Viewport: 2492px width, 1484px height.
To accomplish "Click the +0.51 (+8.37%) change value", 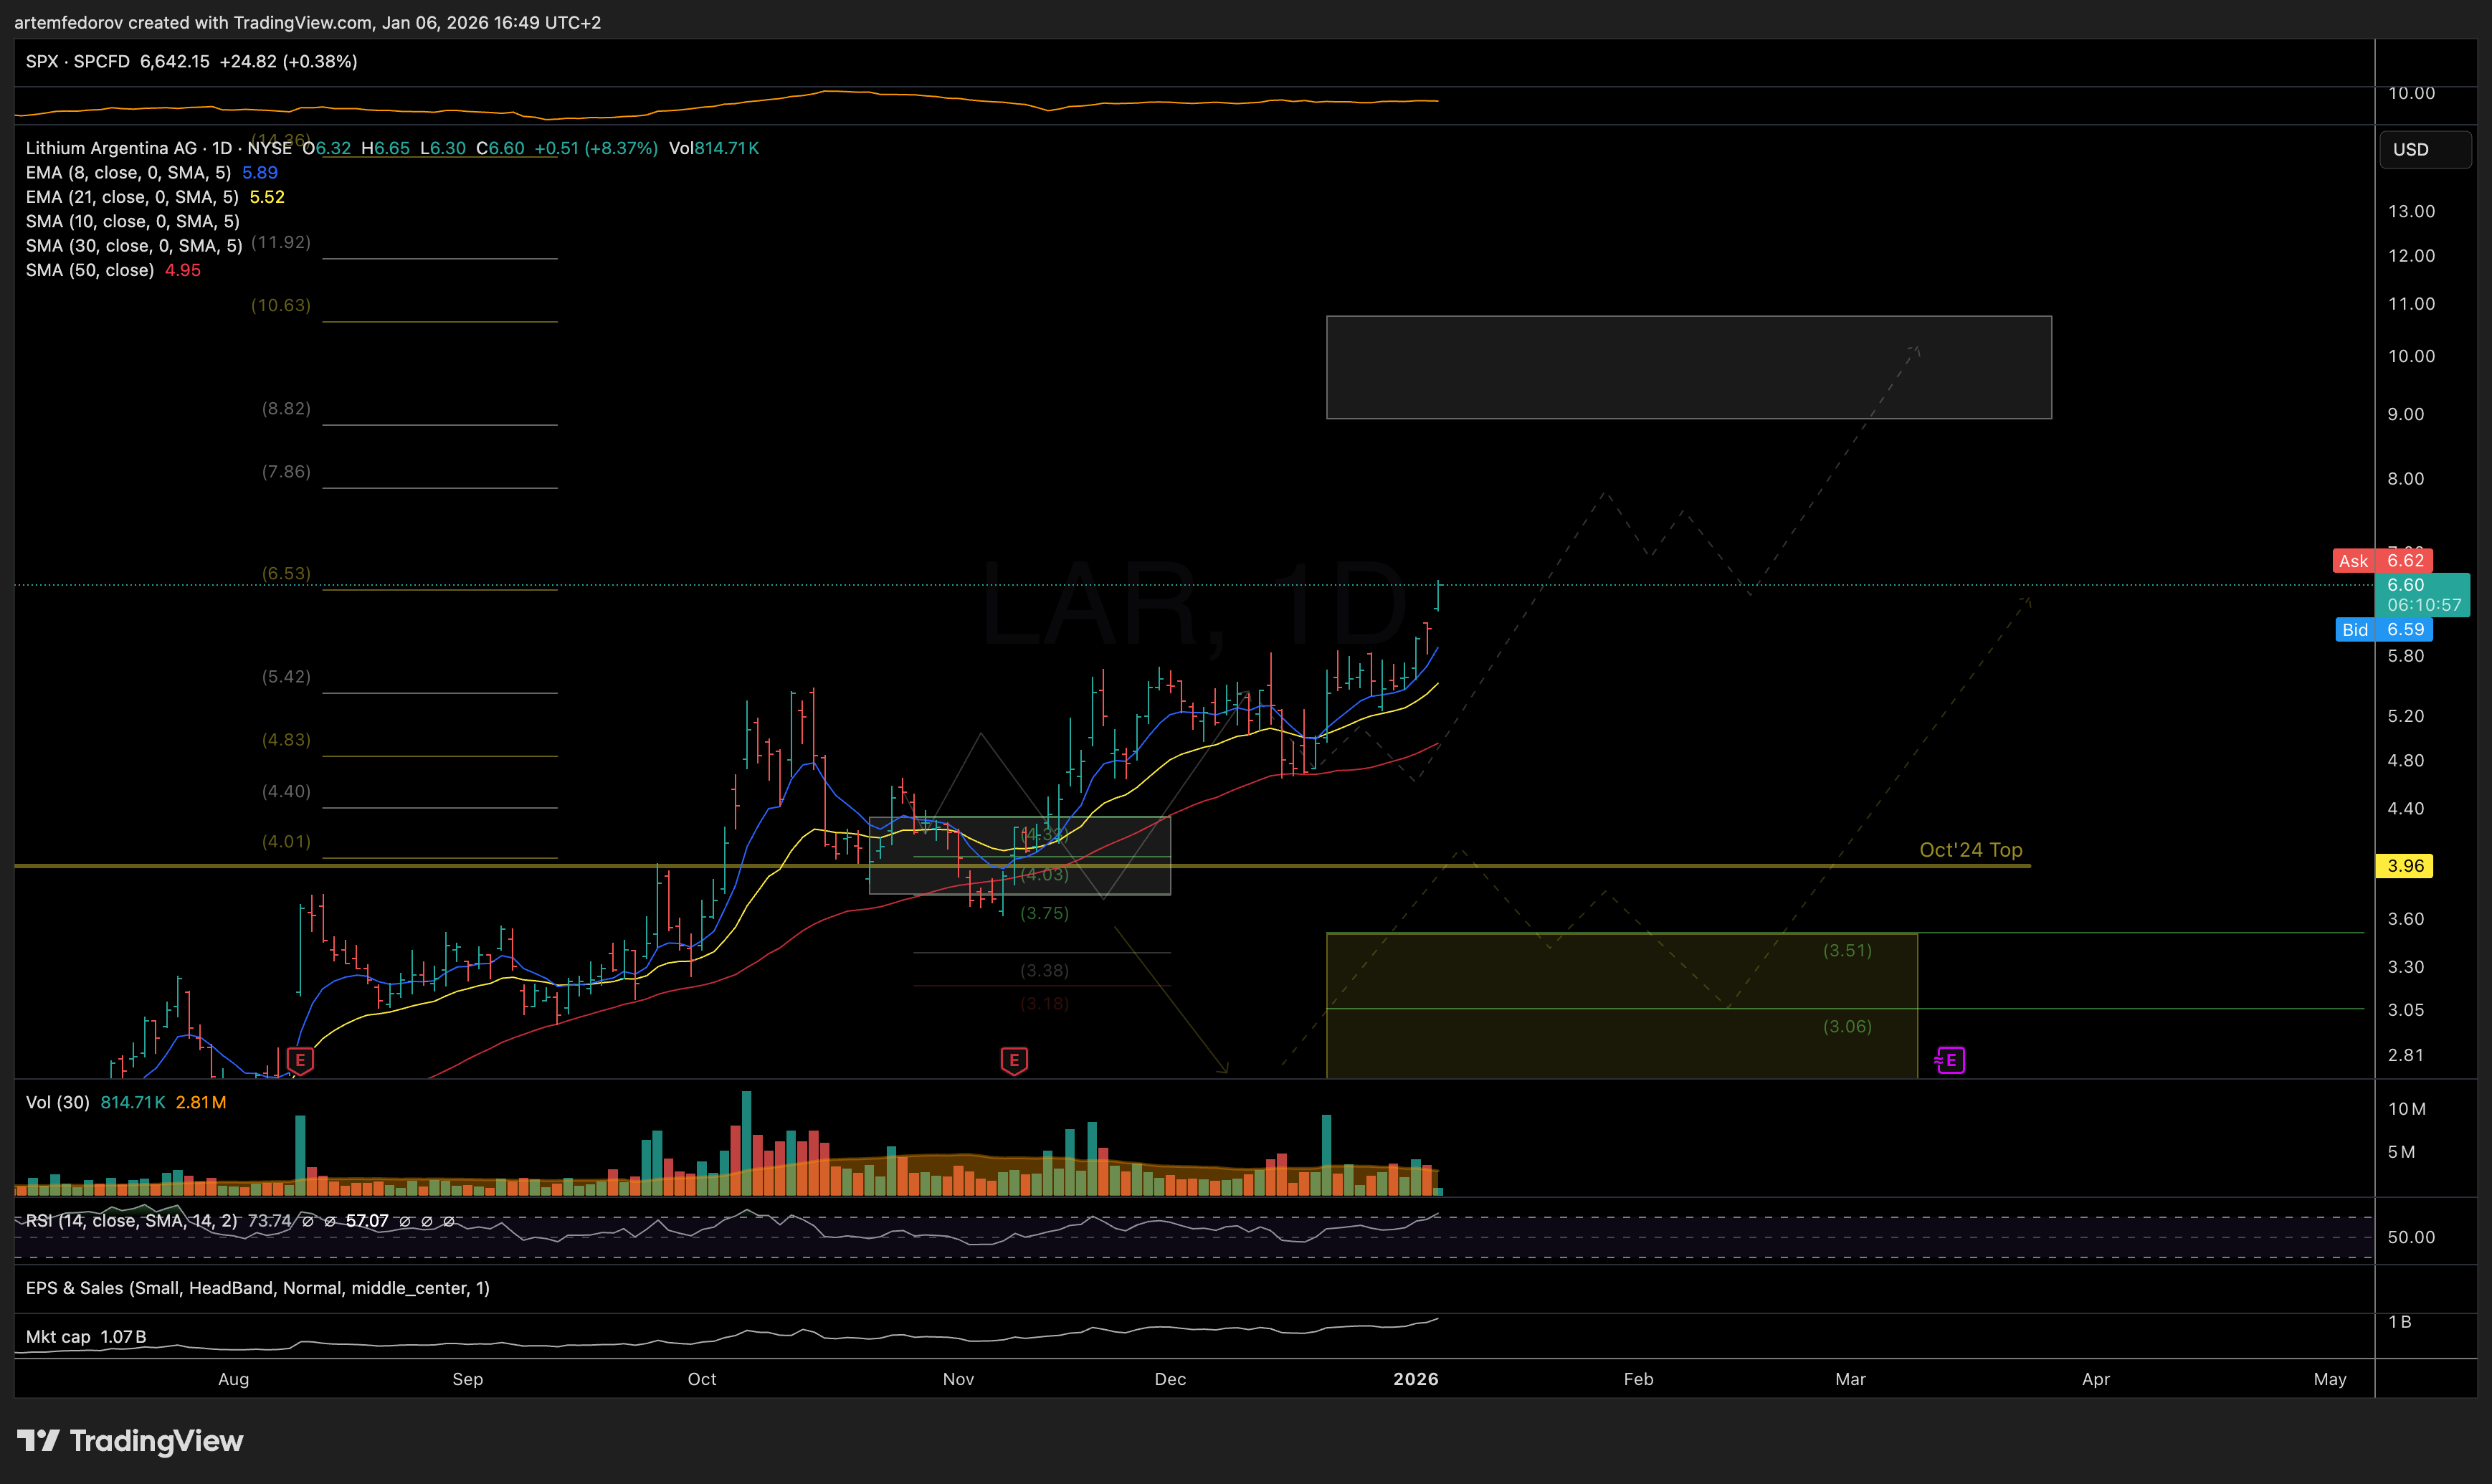I will coord(596,148).
